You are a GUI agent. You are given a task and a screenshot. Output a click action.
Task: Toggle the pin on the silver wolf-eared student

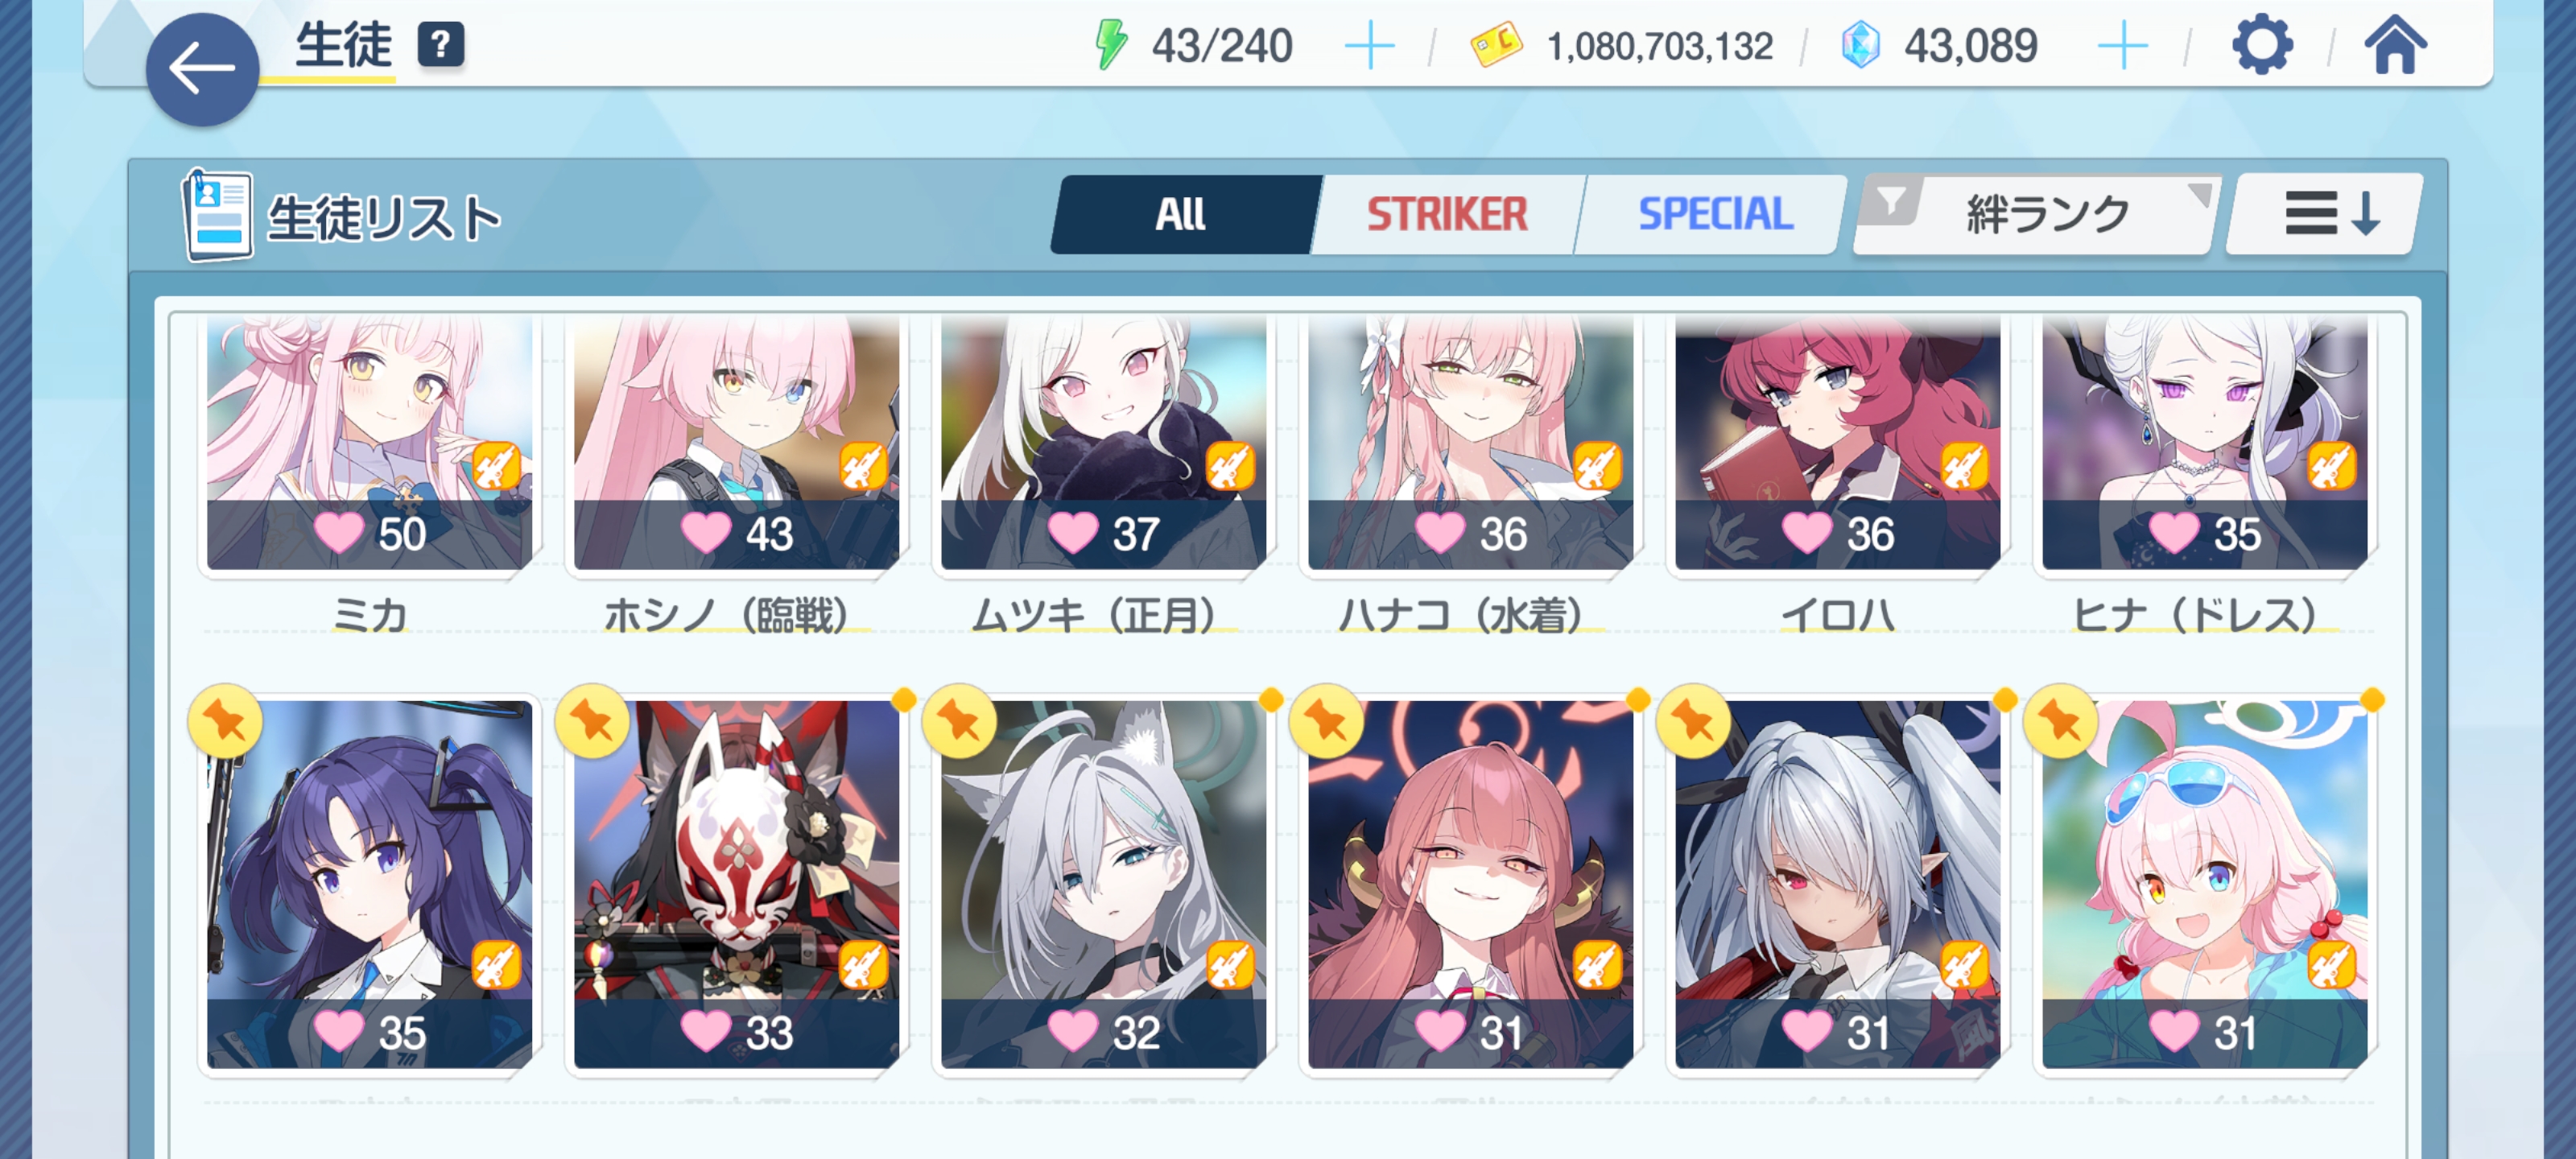click(959, 721)
